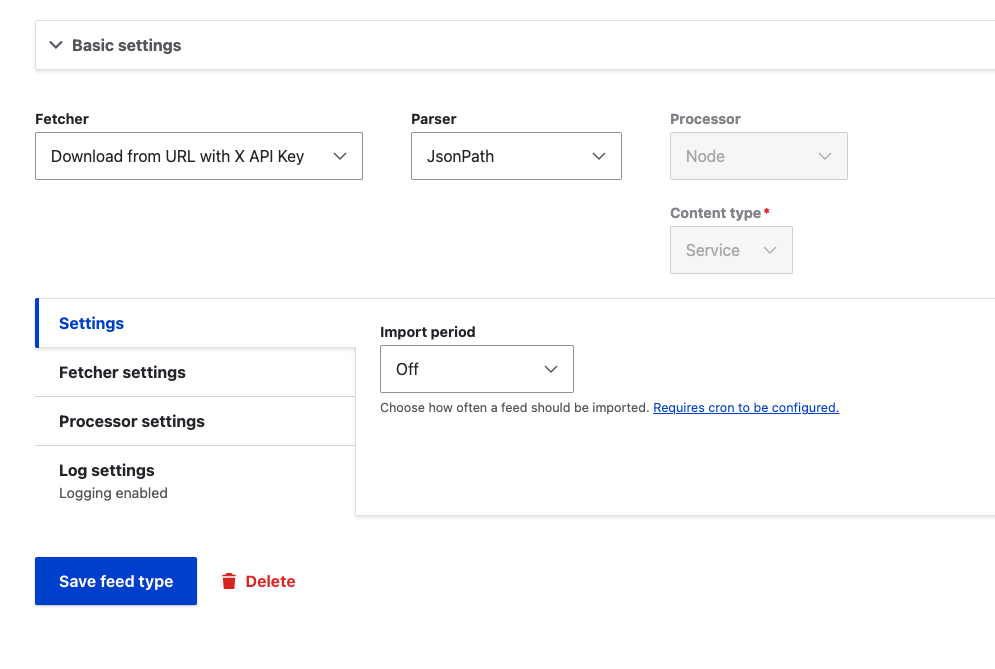
Task: Click the chevron arrow in Fetcher select
Action: coord(340,156)
